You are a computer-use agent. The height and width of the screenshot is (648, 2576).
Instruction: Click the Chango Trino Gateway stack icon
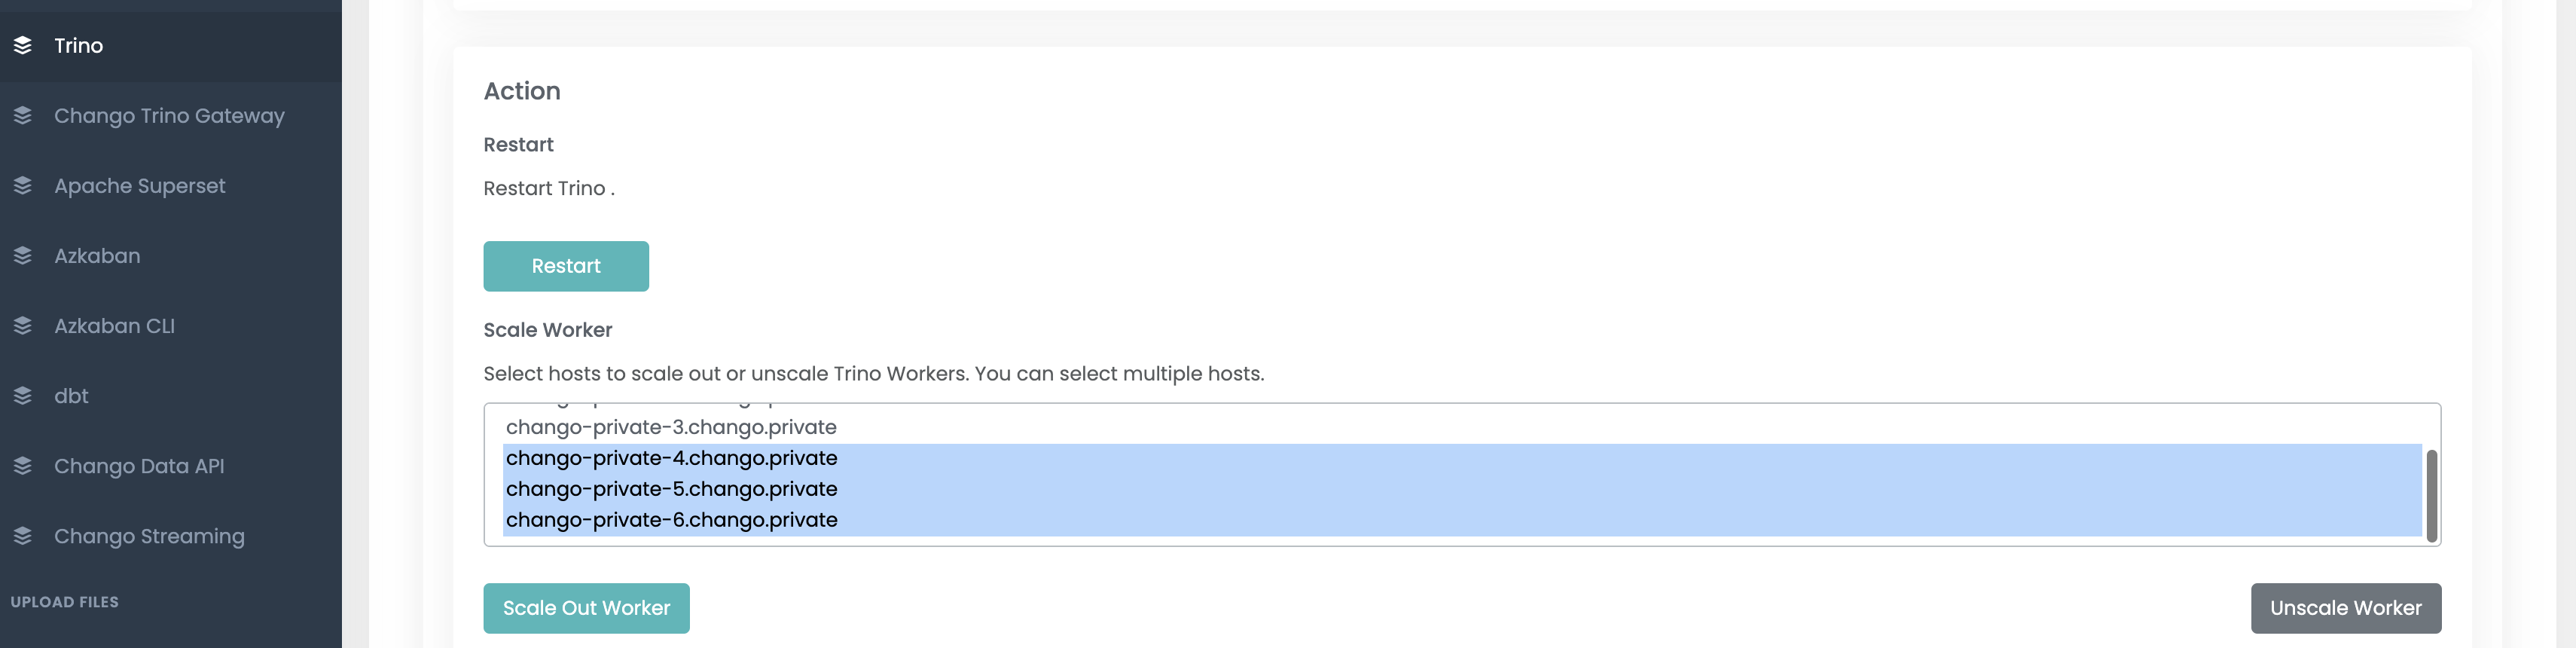coord(23,116)
